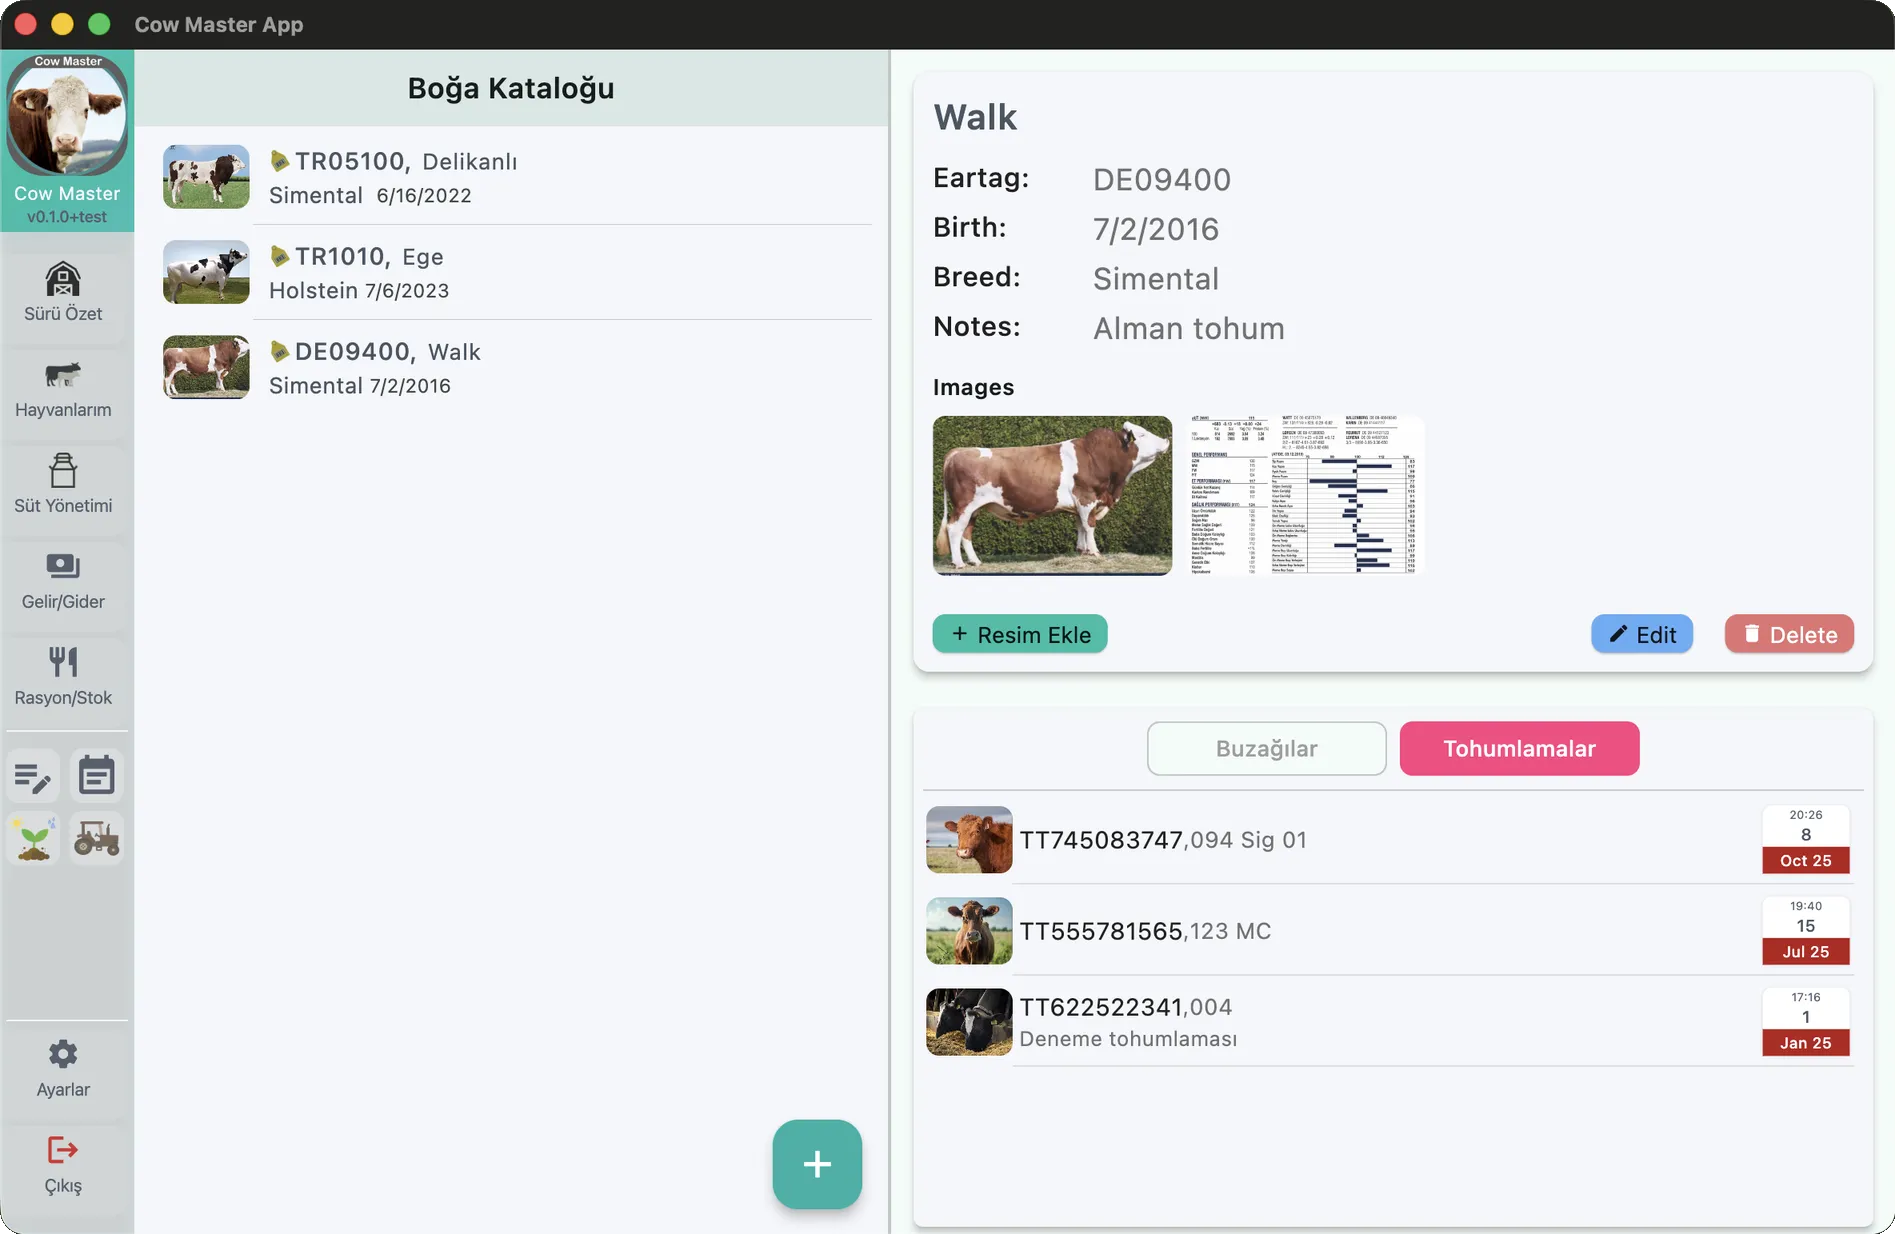Viewport: 1895px width, 1234px height.
Task: Switch to the Buzağılar tab
Action: point(1266,749)
